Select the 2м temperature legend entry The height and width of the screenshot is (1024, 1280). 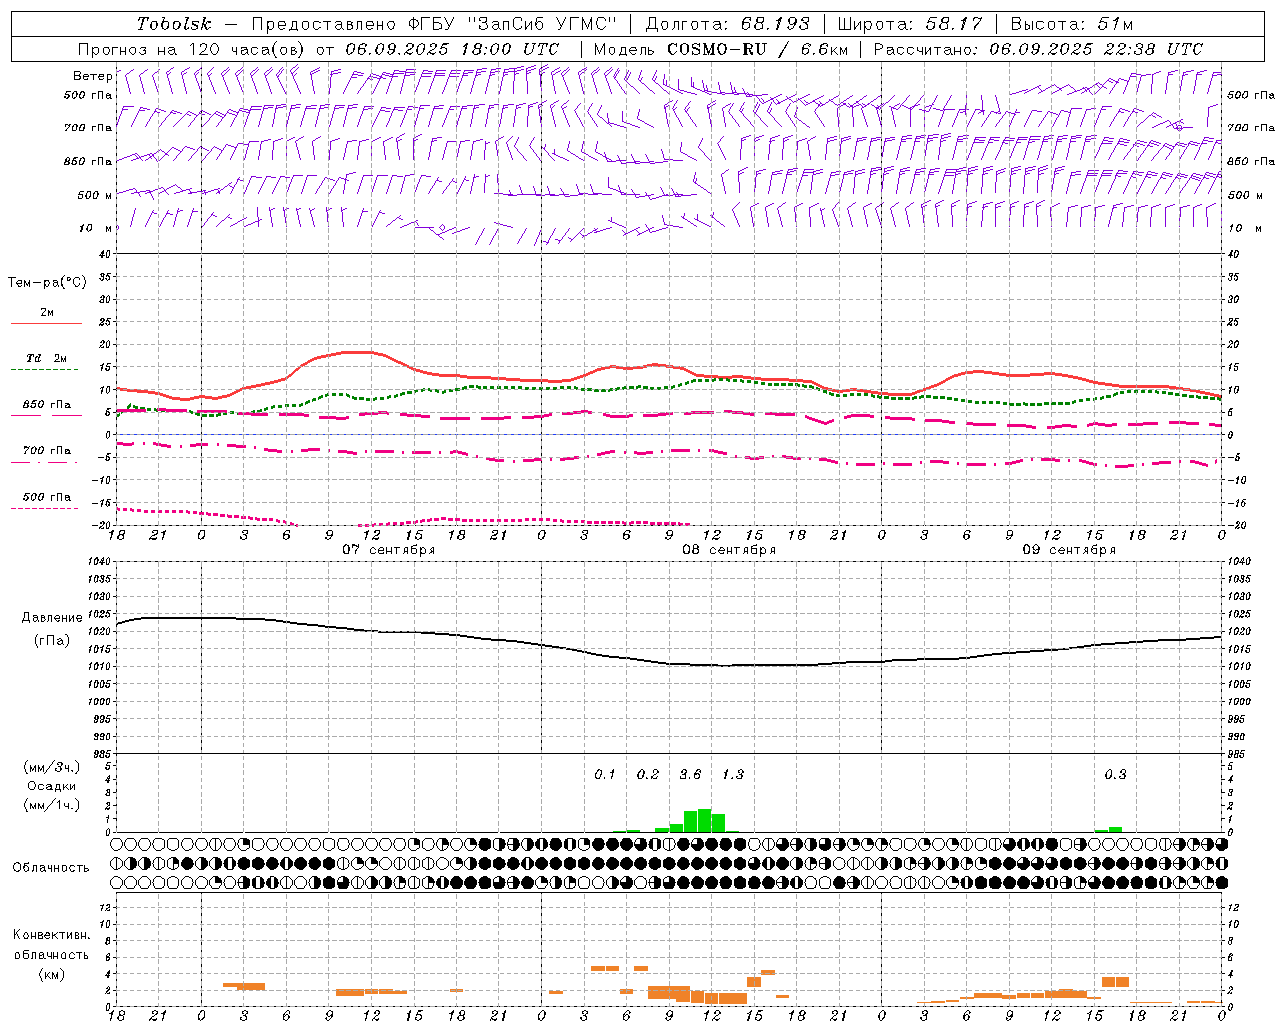(47, 312)
